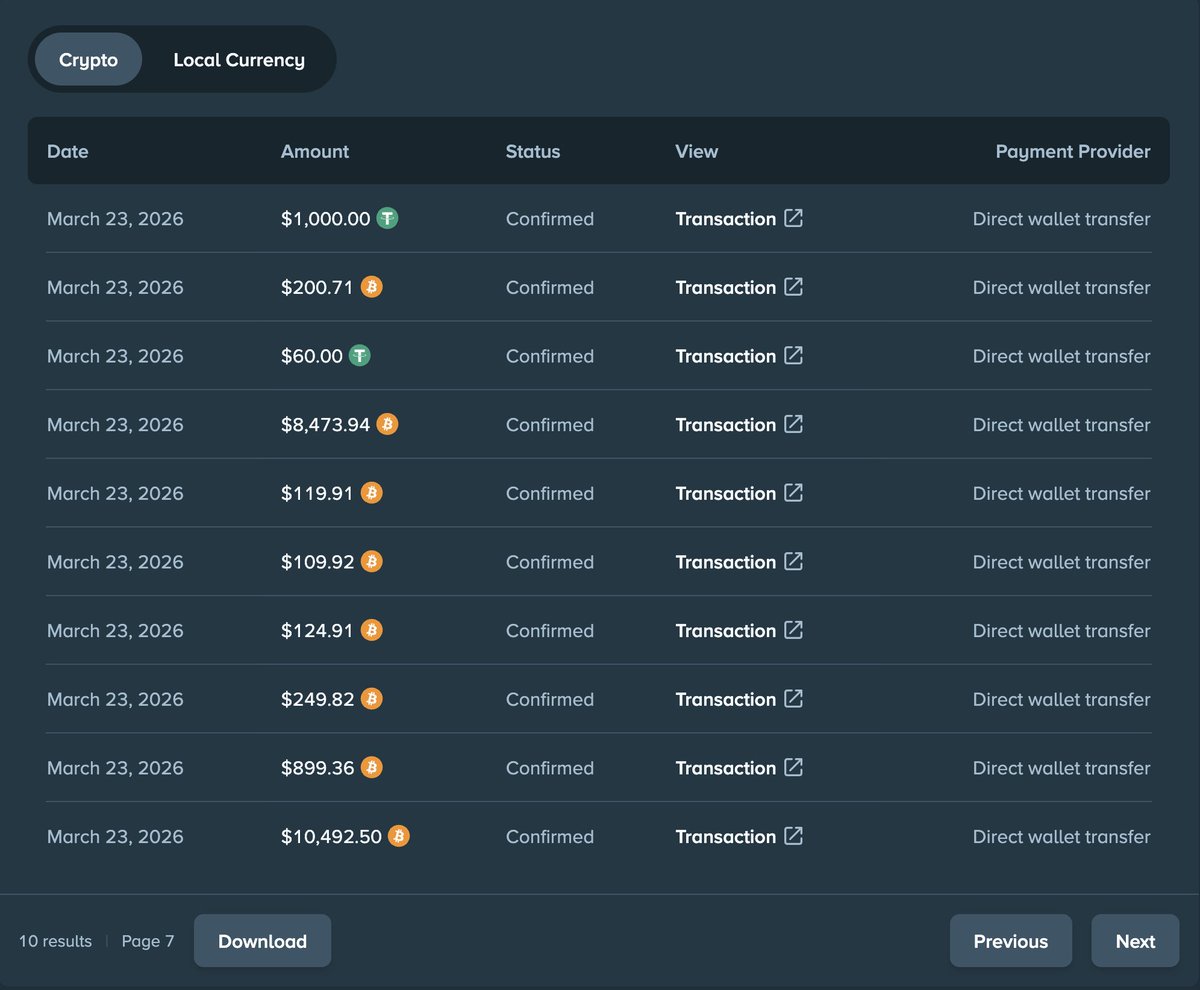Image resolution: width=1200 pixels, height=990 pixels.
Task: Go to the Previous page
Action: point(1010,941)
